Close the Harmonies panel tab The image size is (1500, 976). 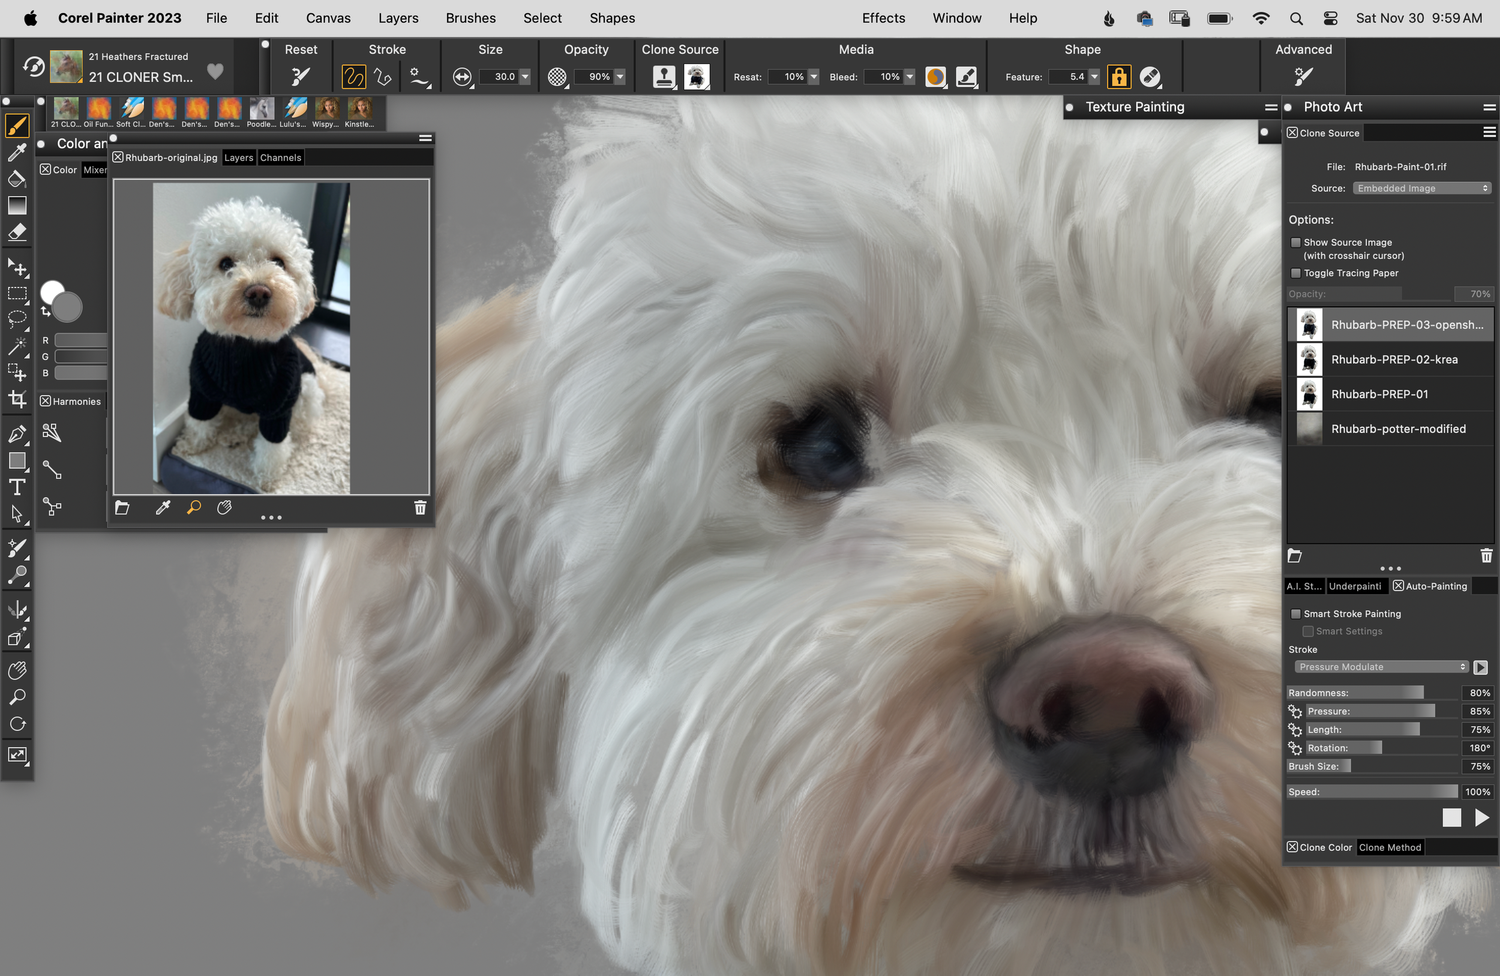tap(45, 401)
